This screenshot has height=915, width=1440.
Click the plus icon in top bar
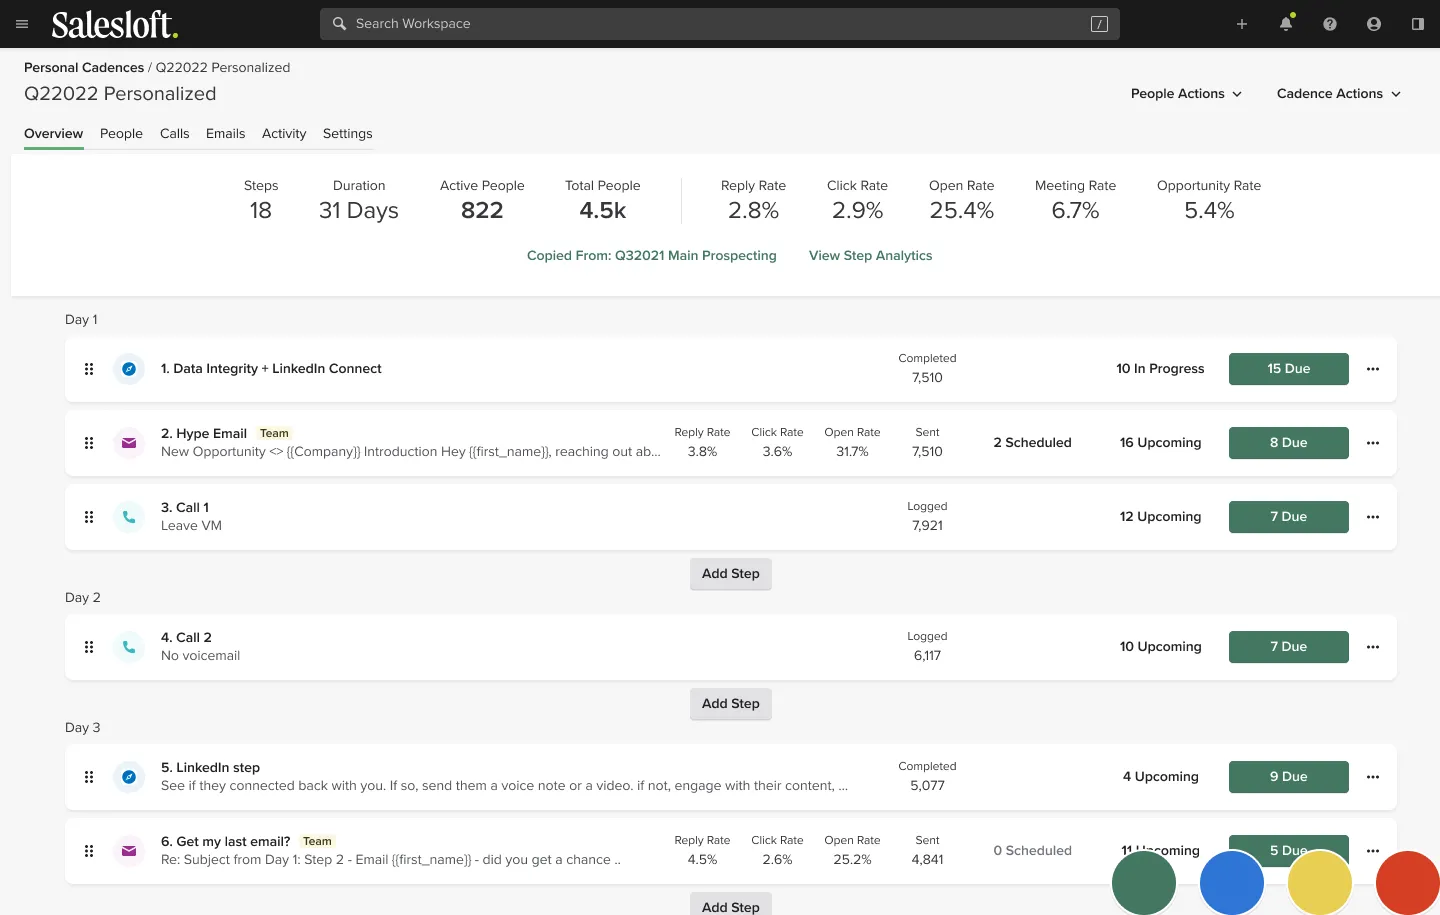1242,24
